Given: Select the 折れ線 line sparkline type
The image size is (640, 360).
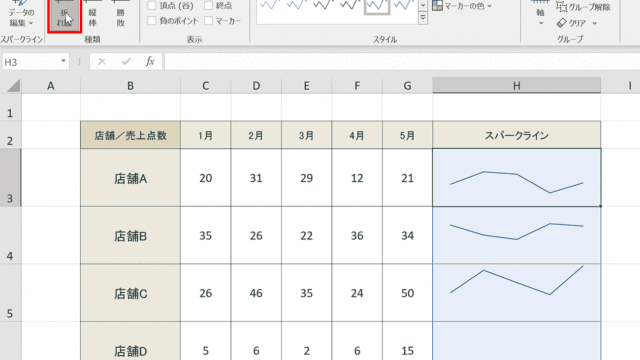Looking at the screenshot, I should pyautogui.click(x=64, y=16).
